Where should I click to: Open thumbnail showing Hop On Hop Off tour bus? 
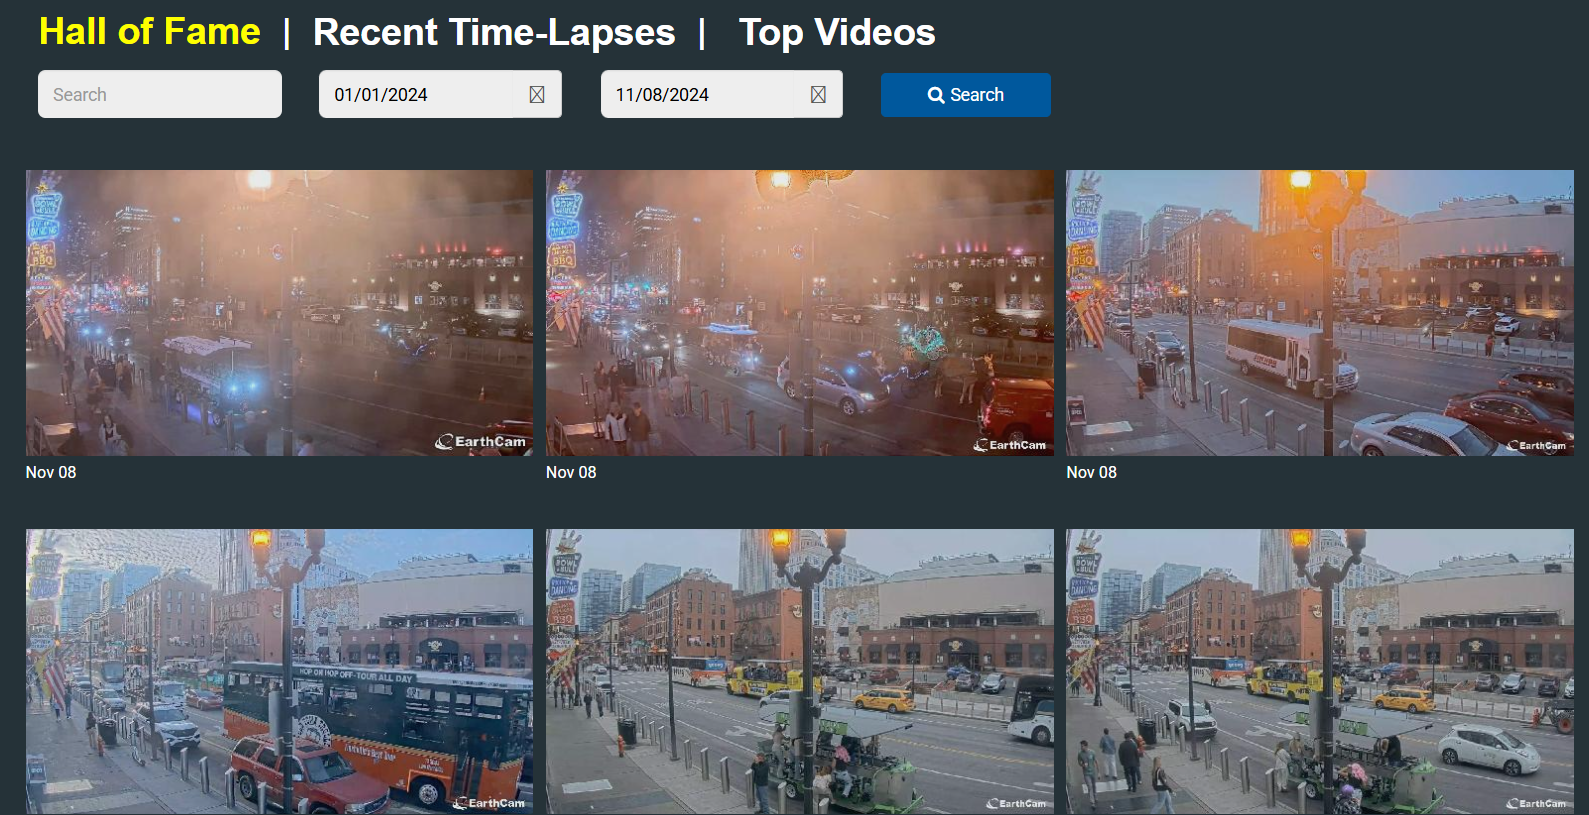tap(279, 671)
